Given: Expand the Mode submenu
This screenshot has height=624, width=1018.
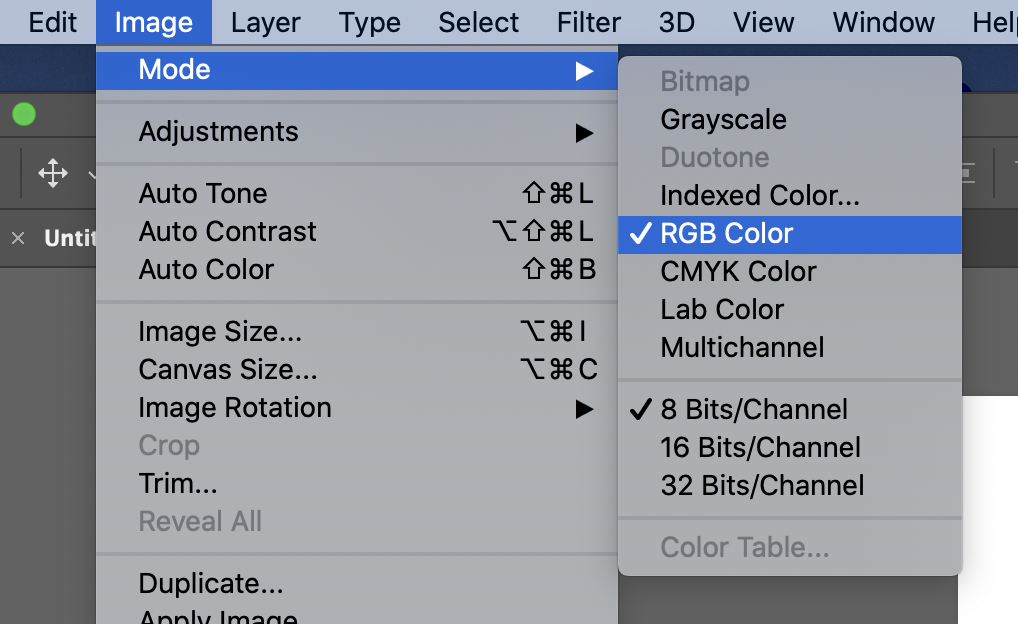Looking at the screenshot, I should coord(357,70).
